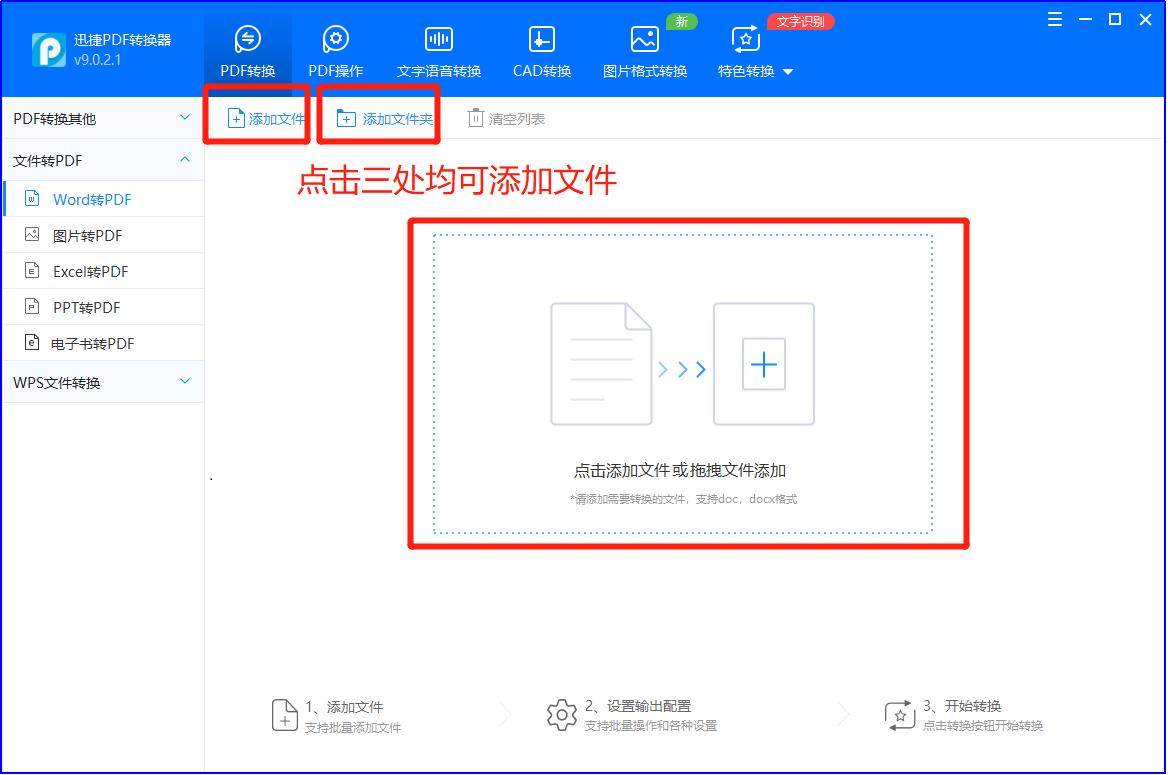Click the 文字语音转换 speech conversion icon
The image size is (1168, 775).
tap(438, 40)
